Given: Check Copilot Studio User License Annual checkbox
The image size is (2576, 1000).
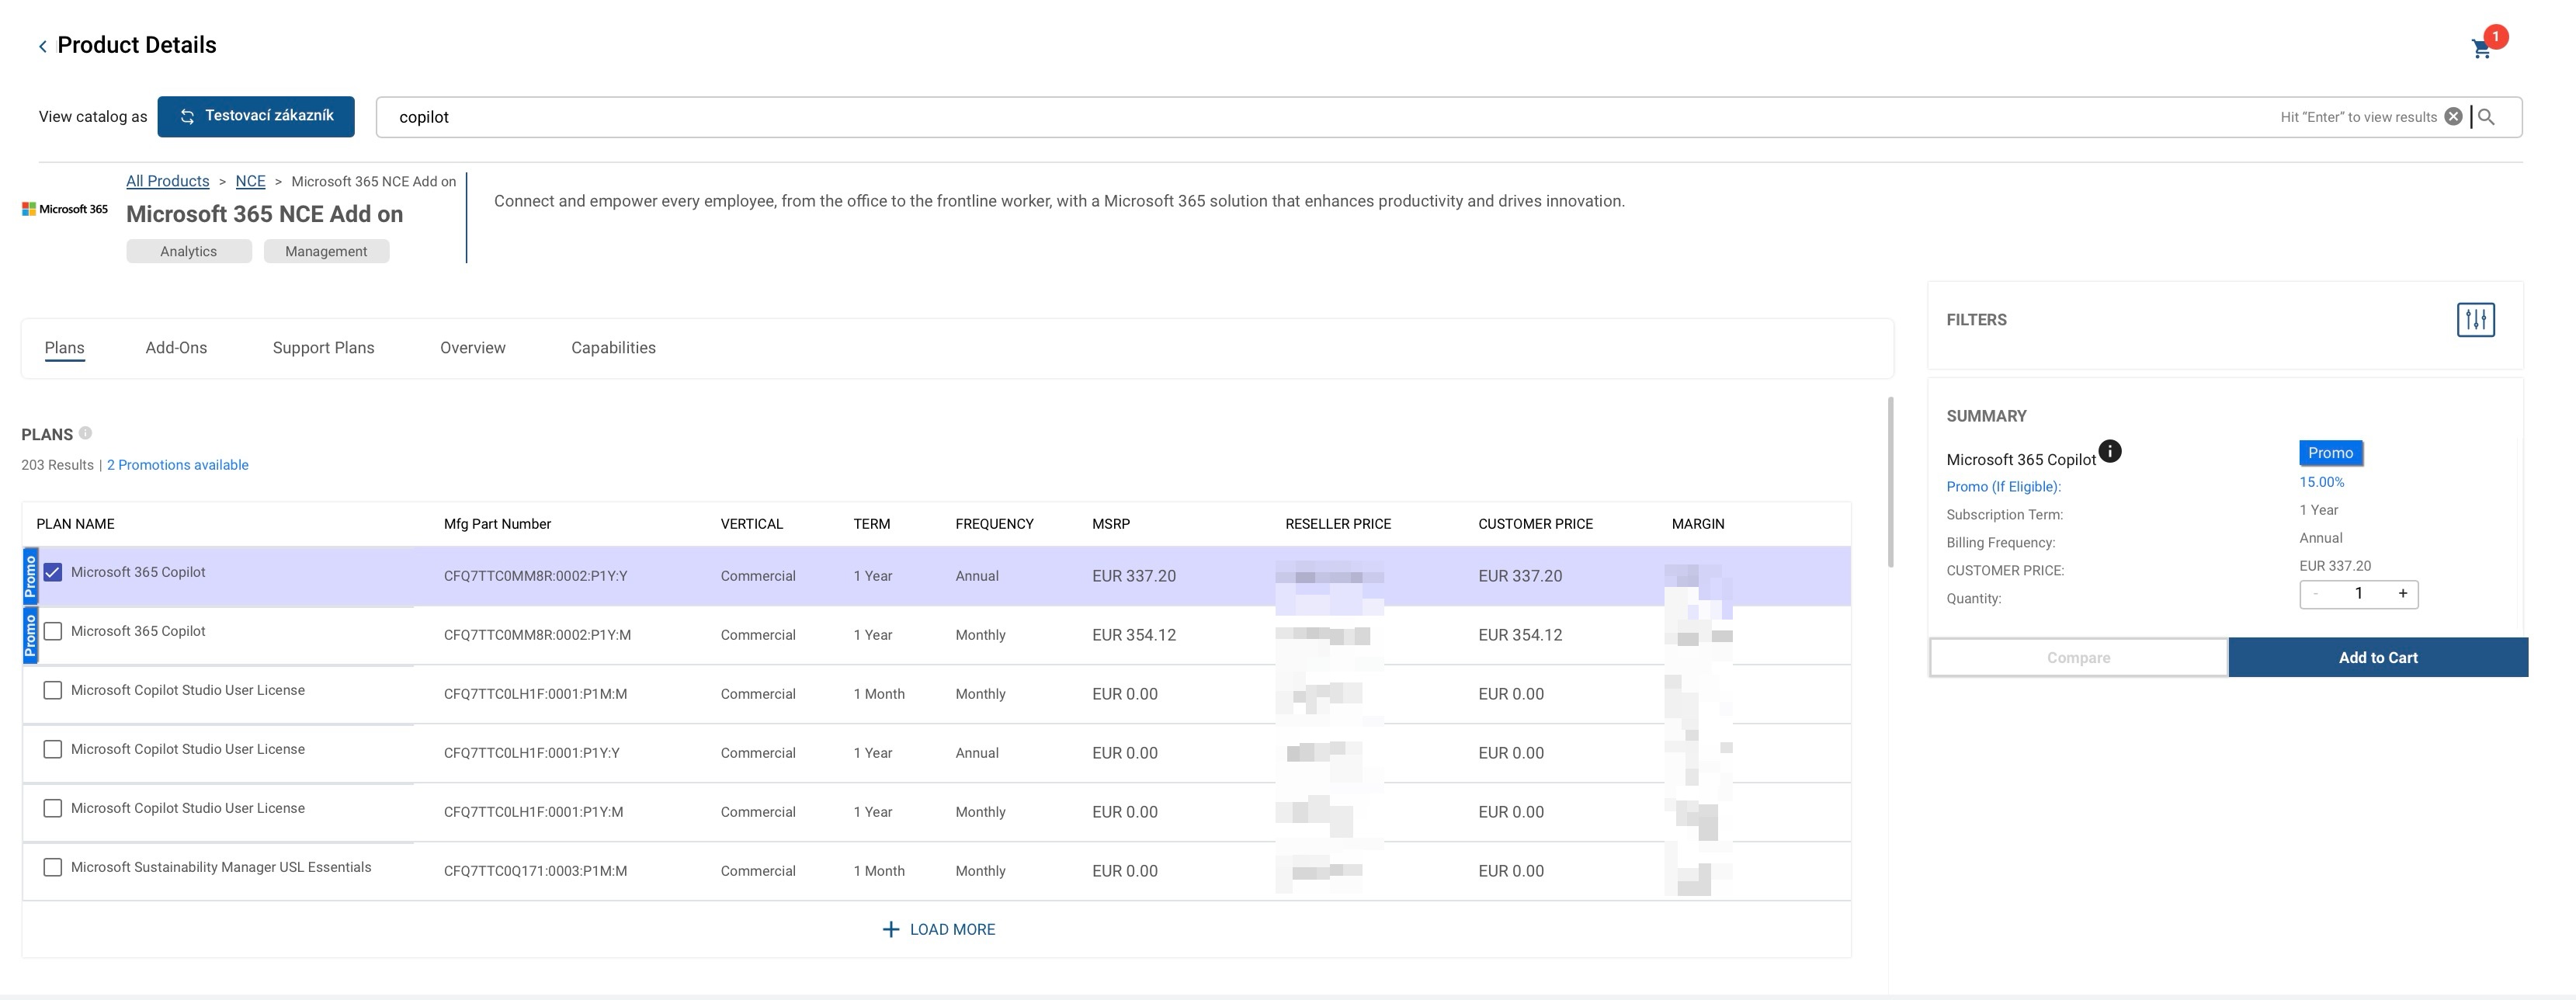Looking at the screenshot, I should click(x=53, y=749).
